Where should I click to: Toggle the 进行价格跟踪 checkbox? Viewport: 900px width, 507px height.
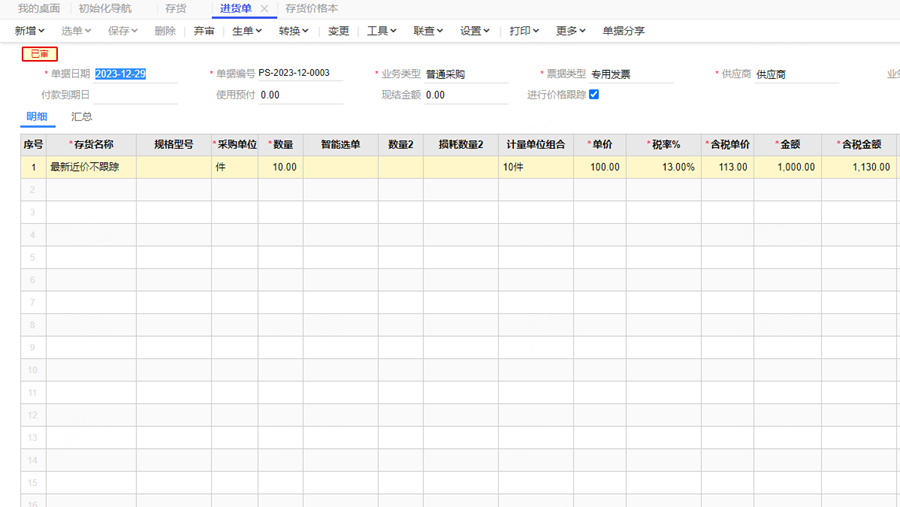594,95
